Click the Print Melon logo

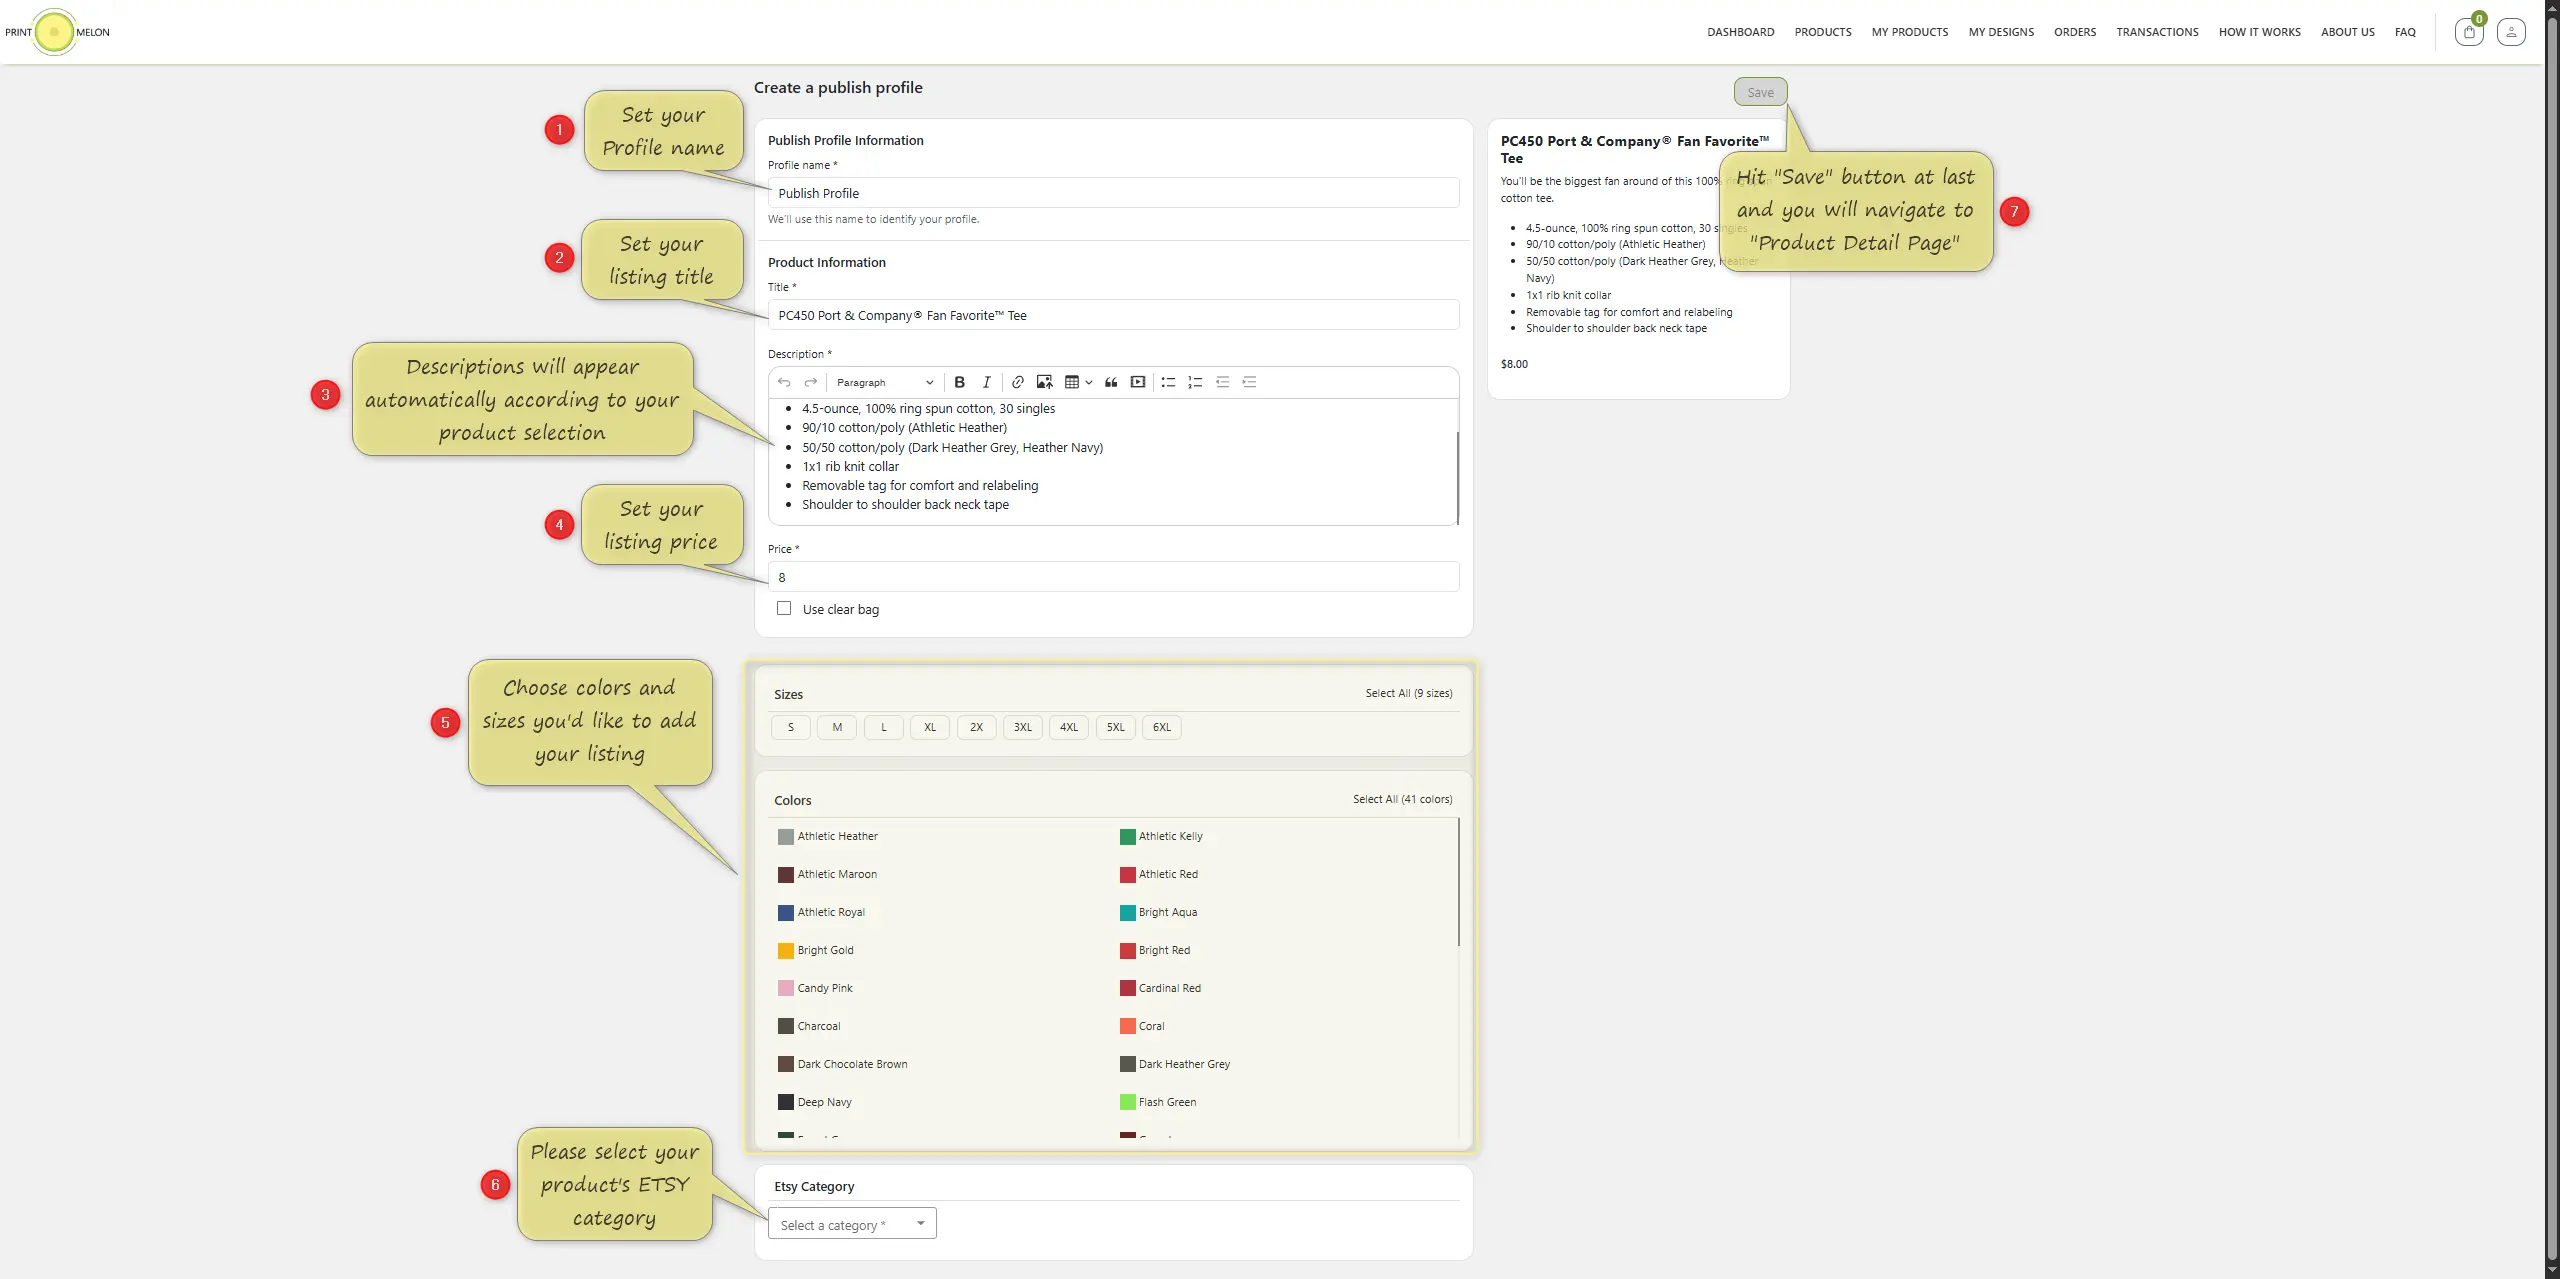pyautogui.click(x=56, y=32)
